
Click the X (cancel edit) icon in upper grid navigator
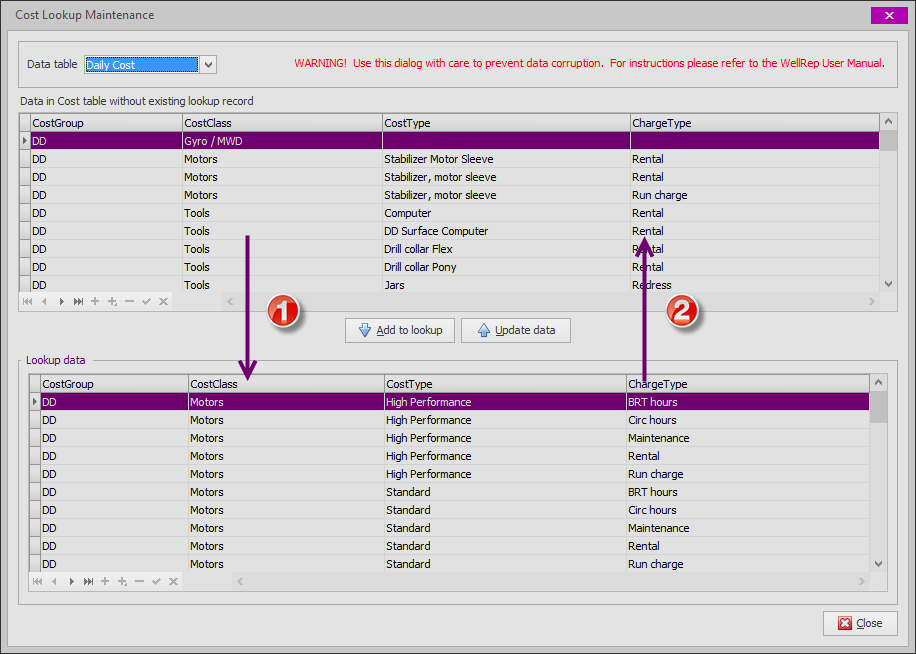(163, 301)
